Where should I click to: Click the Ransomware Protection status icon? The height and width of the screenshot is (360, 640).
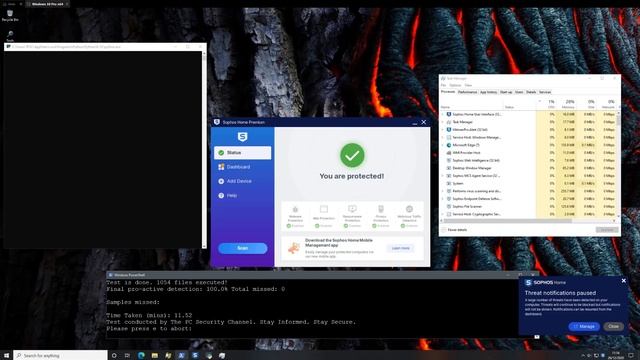click(x=352, y=209)
